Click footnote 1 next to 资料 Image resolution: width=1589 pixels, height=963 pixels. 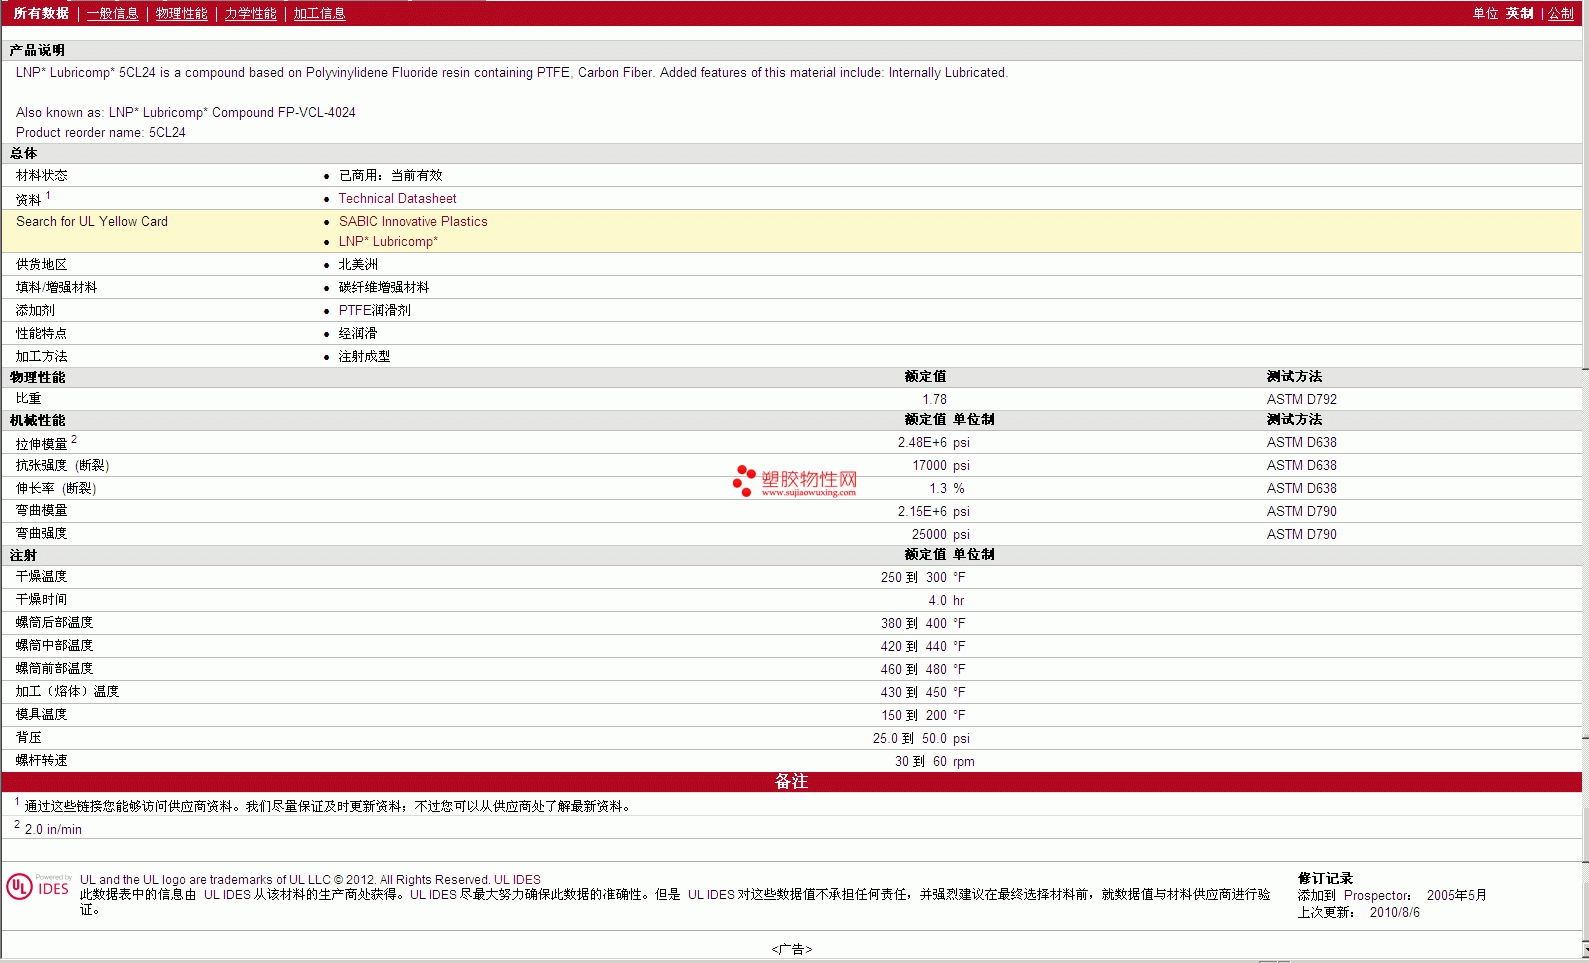point(48,195)
